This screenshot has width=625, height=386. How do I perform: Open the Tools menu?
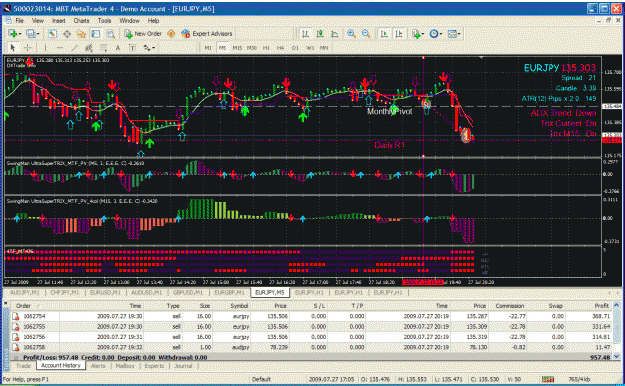[x=104, y=20]
